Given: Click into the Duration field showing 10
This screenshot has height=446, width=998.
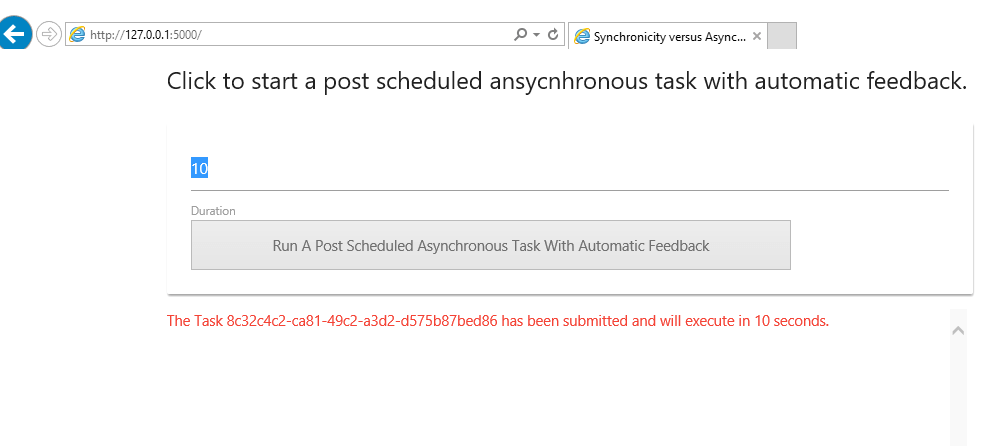Looking at the screenshot, I should click(570, 169).
